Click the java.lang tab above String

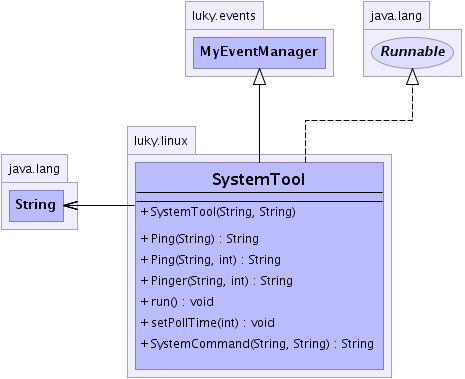[x=34, y=168]
